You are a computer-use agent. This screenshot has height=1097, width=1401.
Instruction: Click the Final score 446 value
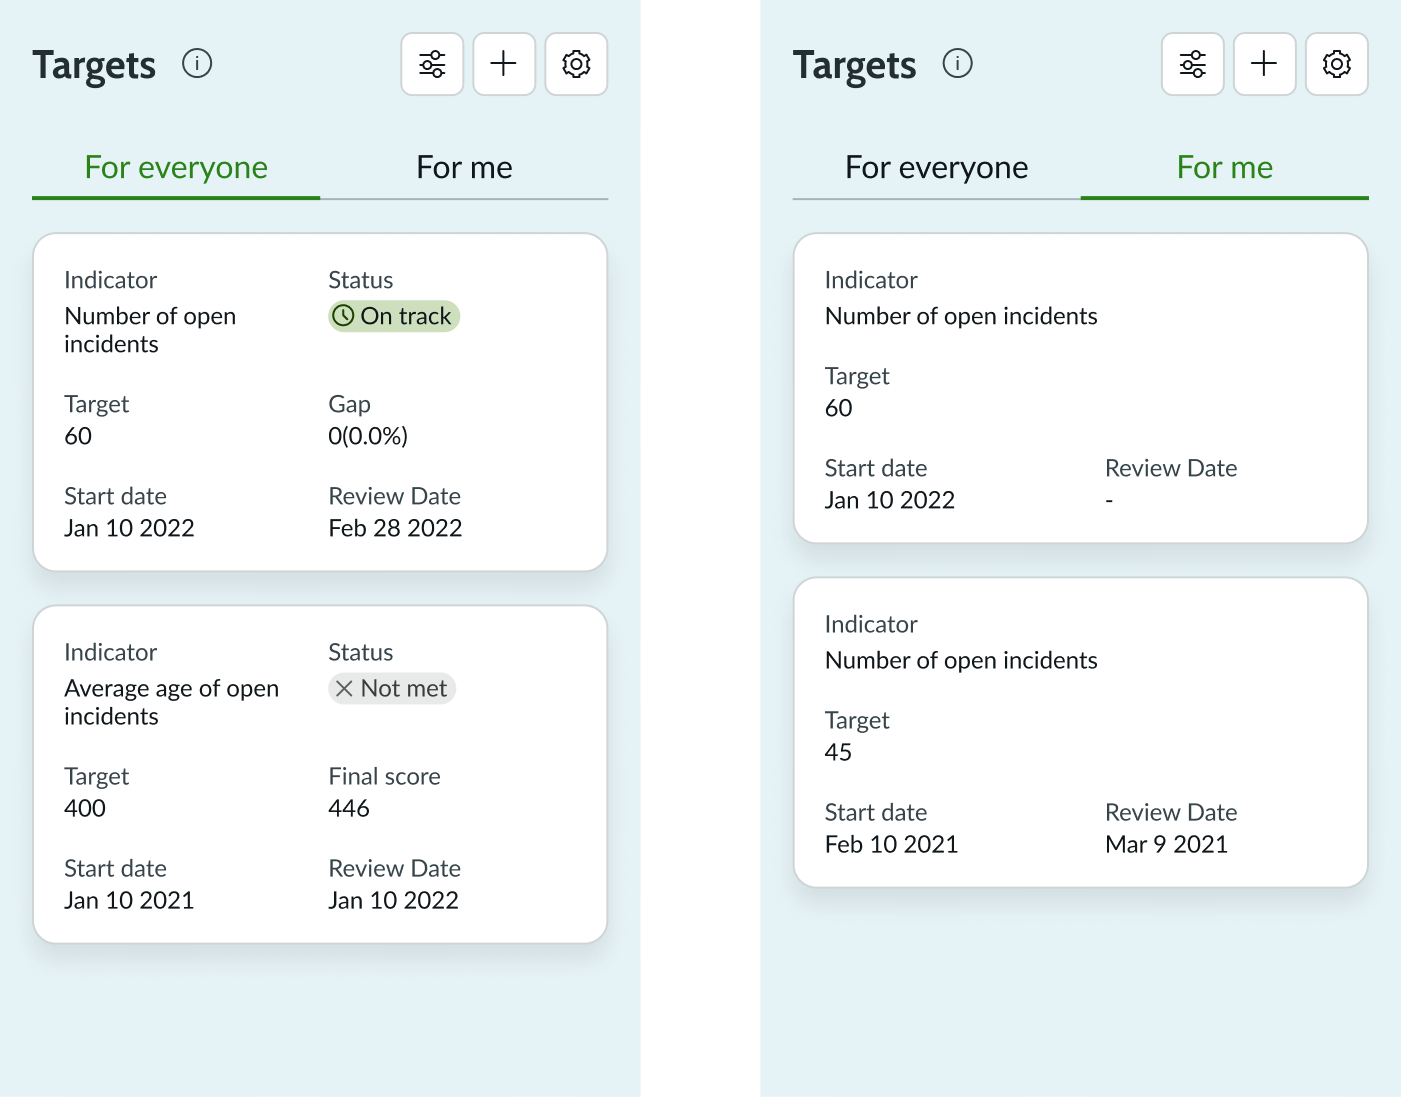coord(349,808)
